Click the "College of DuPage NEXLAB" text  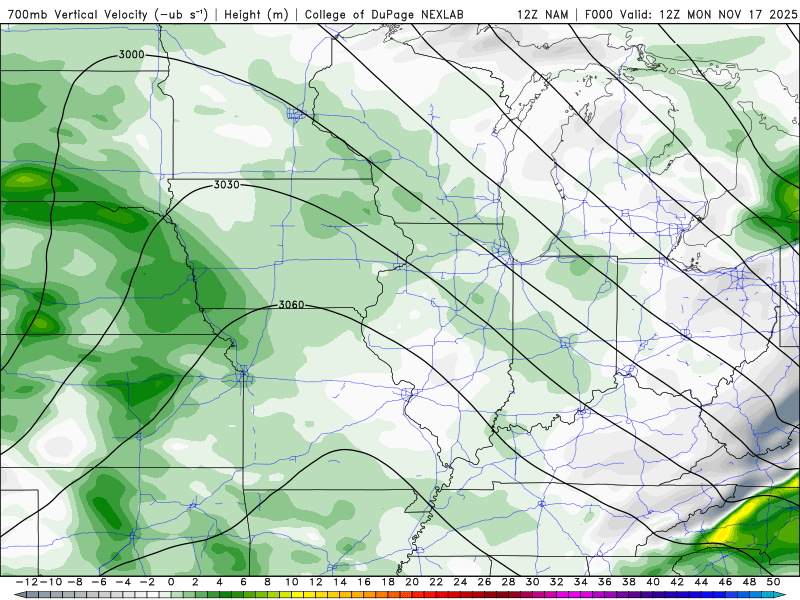[x=384, y=14]
